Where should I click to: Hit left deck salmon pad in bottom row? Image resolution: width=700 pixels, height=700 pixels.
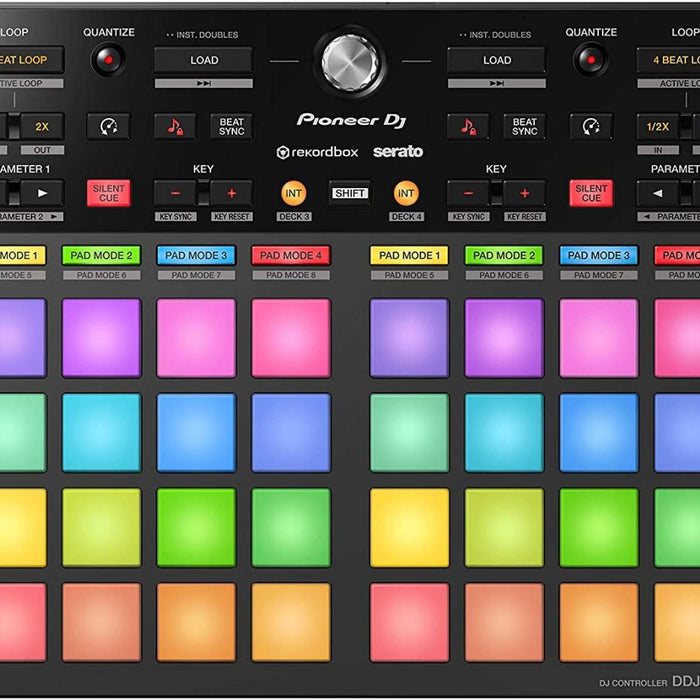[x=102, y=622]
